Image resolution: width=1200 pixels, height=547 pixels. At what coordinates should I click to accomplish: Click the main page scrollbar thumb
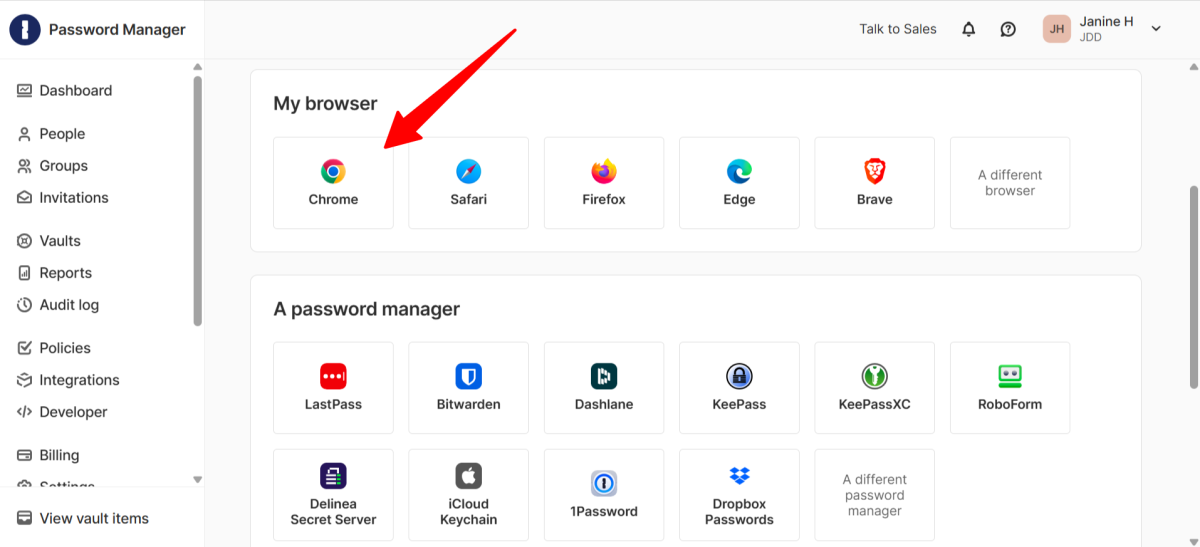(x=1194, y=286)
